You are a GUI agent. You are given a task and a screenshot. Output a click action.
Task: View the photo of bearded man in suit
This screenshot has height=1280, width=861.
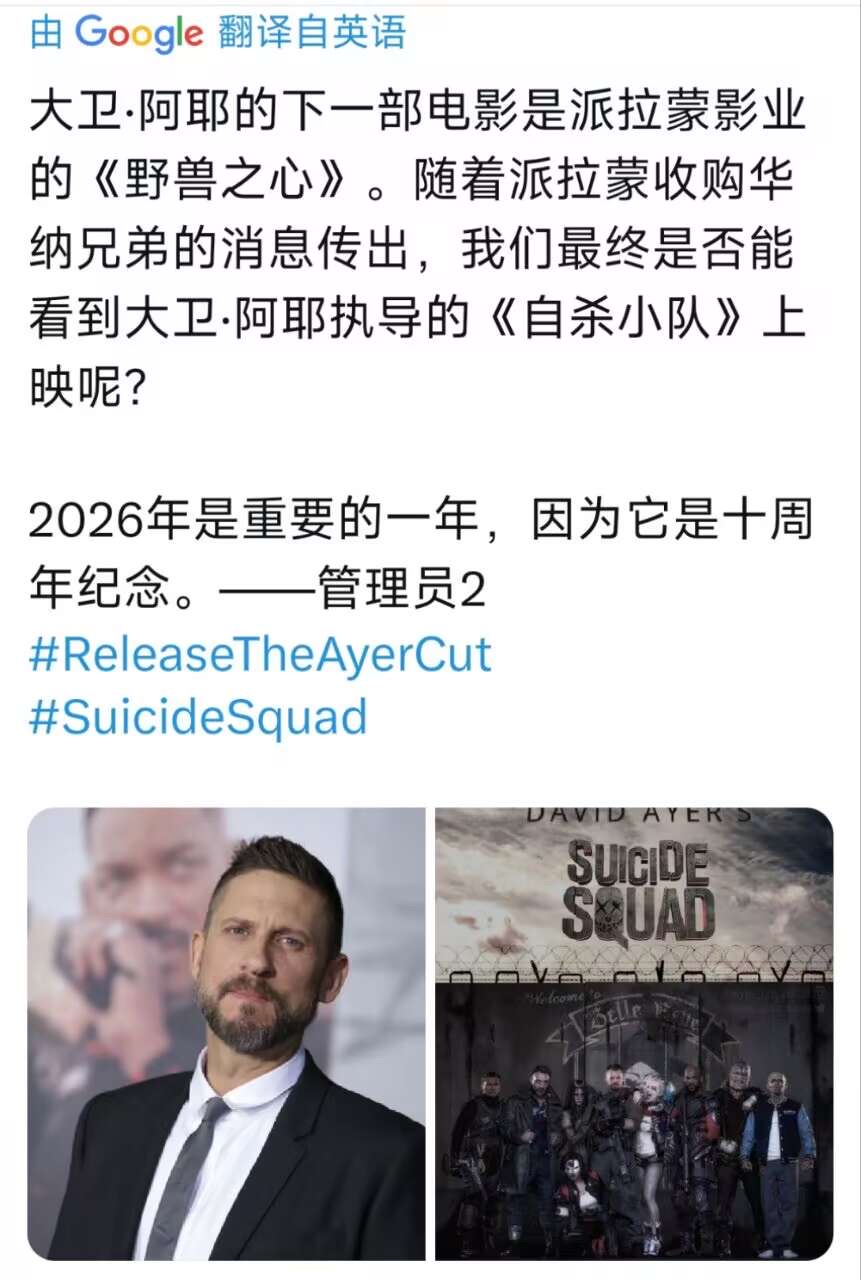coord(226,1033)
